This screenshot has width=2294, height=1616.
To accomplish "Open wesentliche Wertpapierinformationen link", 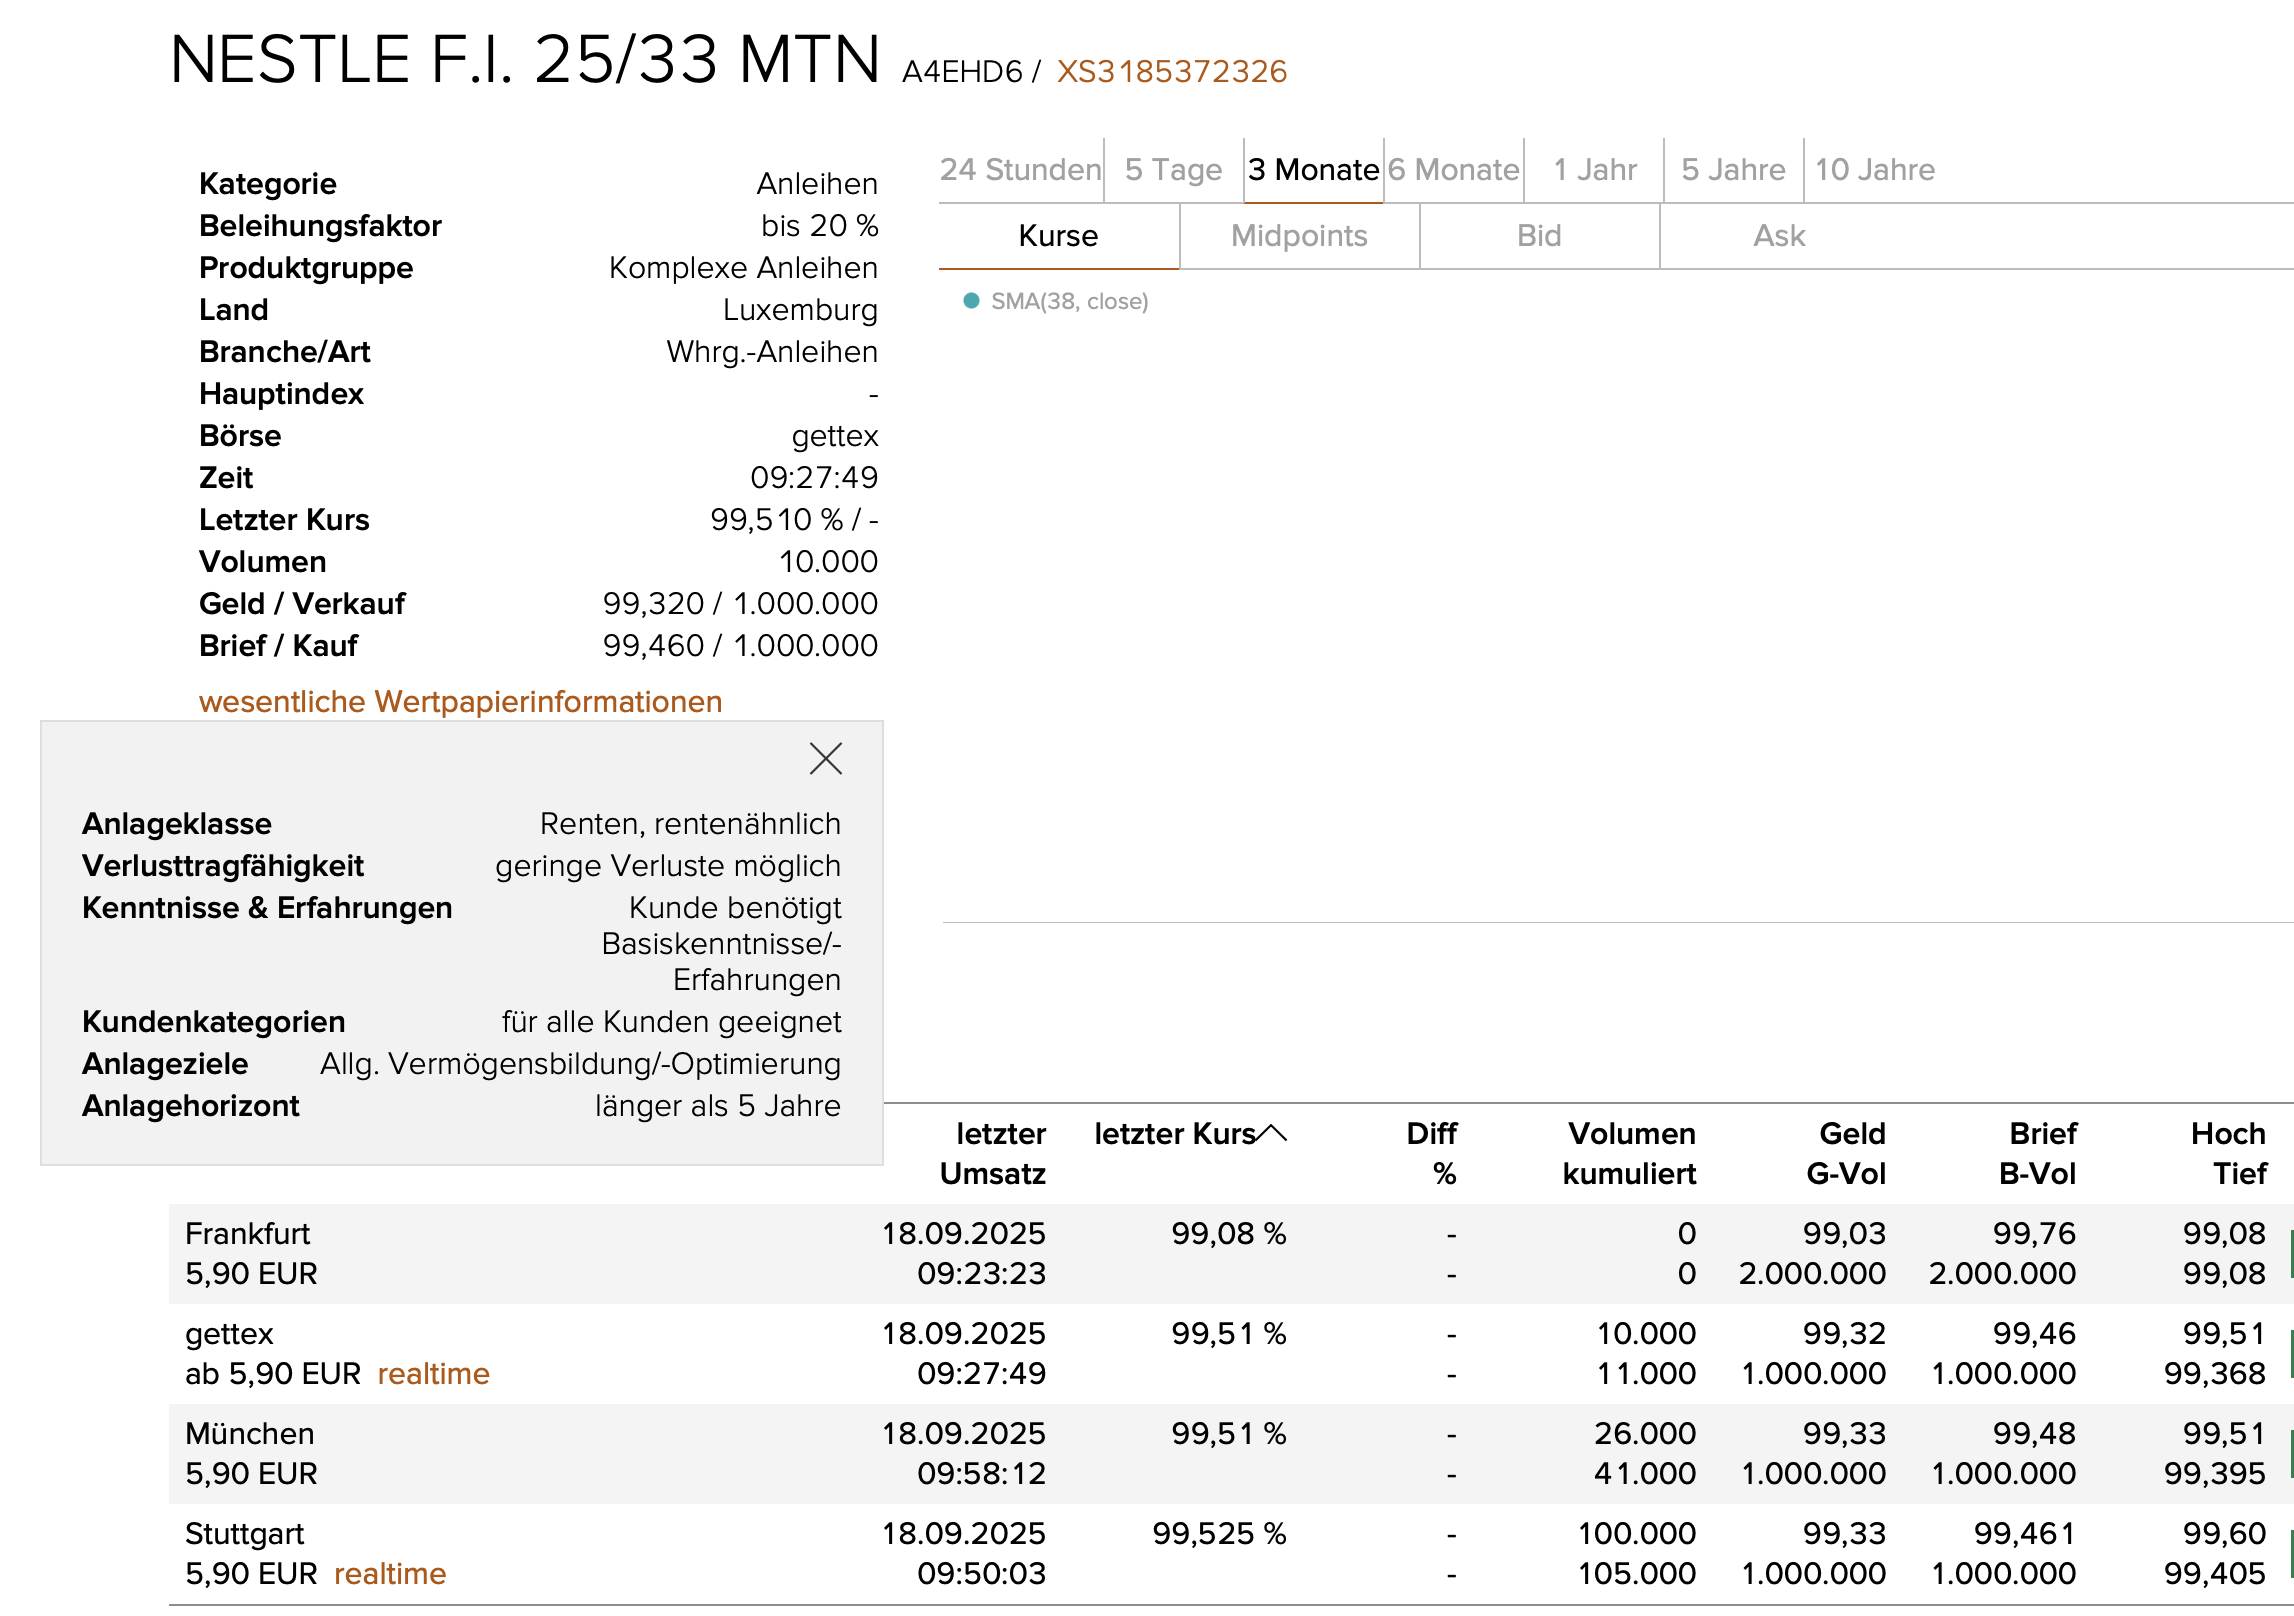I will [460, 702].
